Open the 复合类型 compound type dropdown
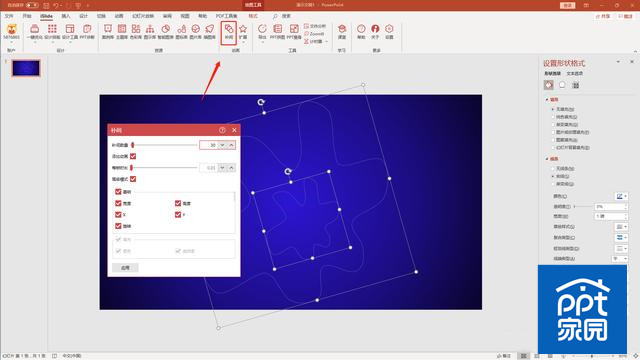This screenshot has width=640, height=360. coord(622,238)
